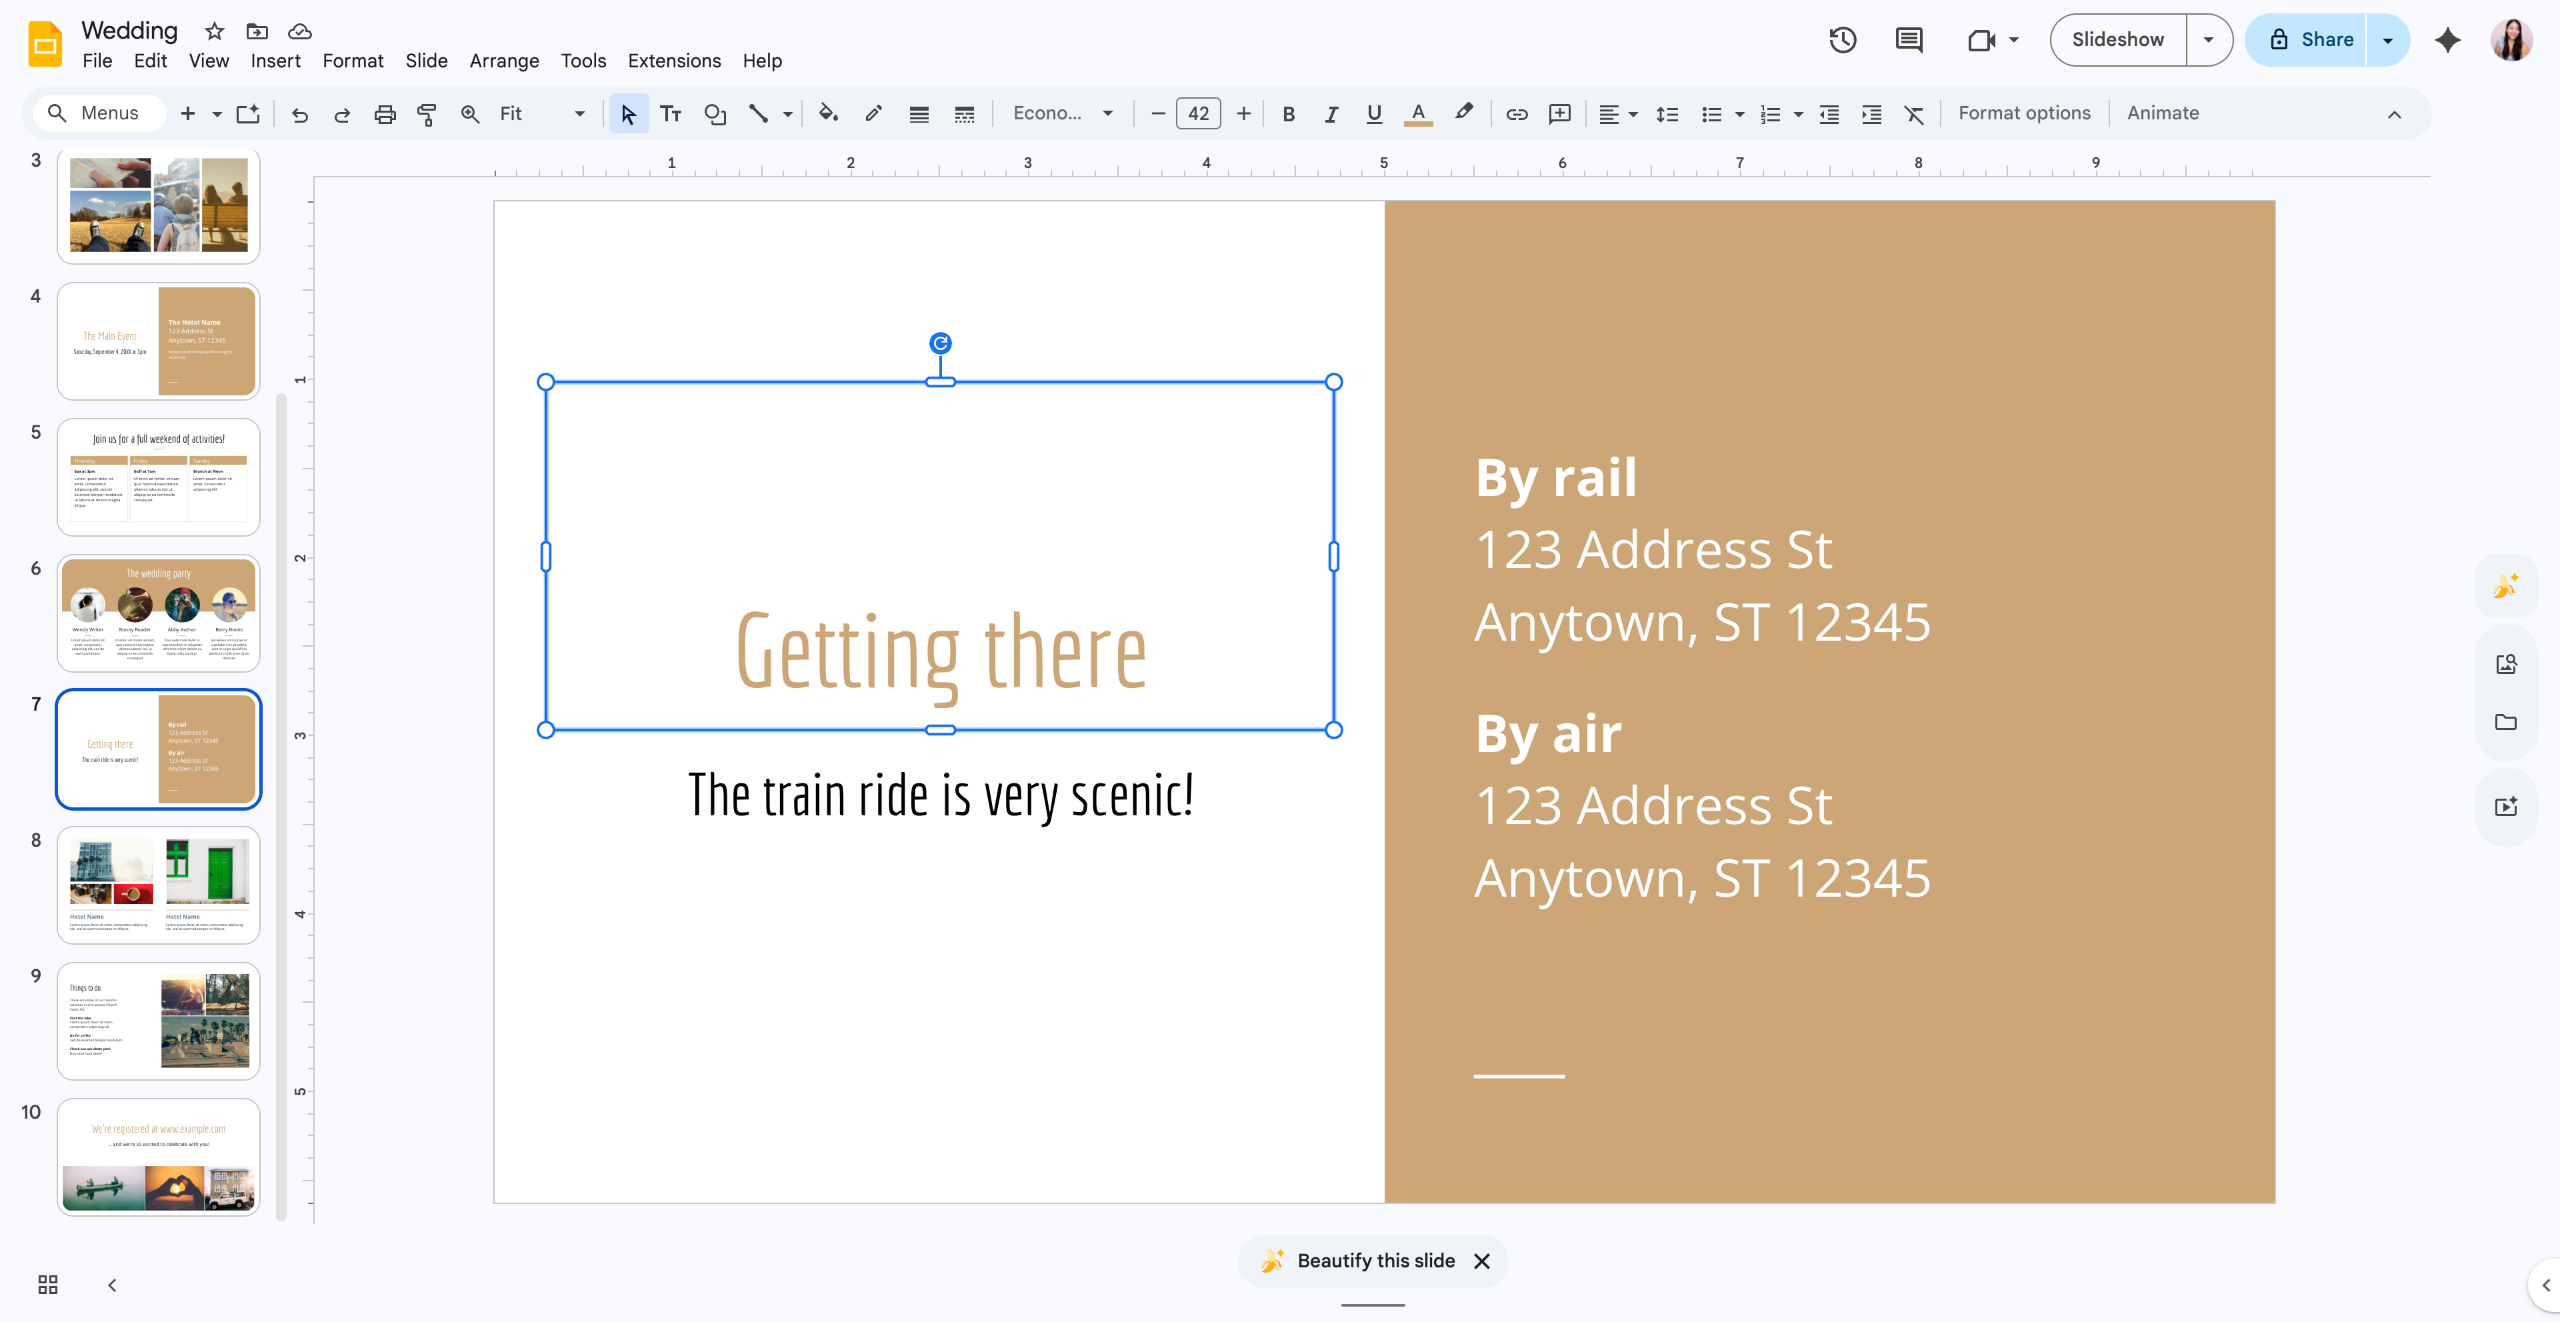Click the print icon
Viewport: 2560px width, 1322px height.
(385, 114)
